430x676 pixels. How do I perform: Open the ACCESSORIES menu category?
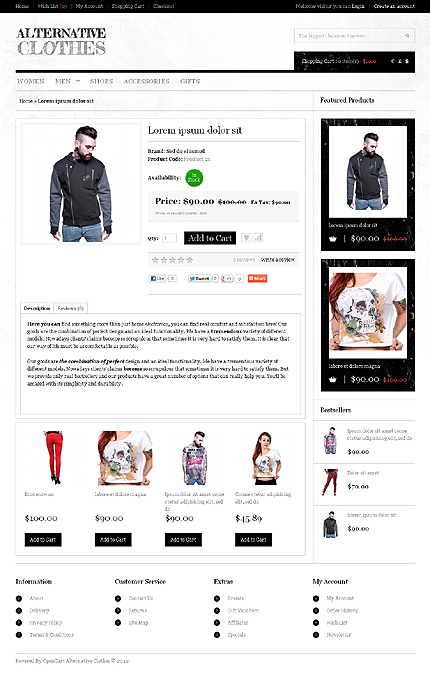[147, 81]
